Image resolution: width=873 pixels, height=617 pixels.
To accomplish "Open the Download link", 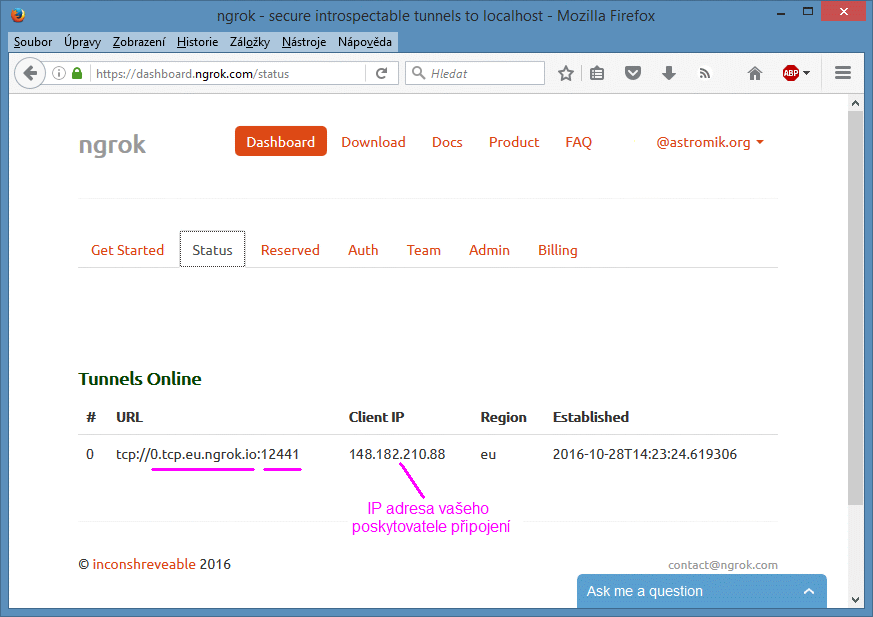I will click(x=373, y=142).
